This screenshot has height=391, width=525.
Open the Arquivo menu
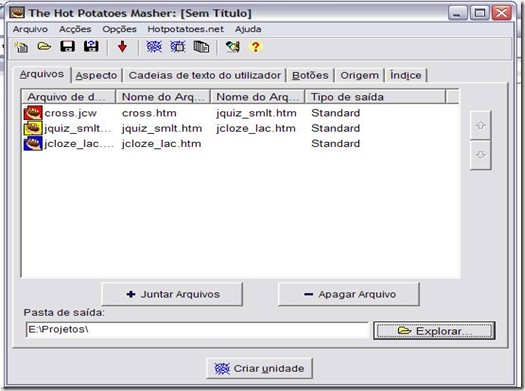pos(30,29)
